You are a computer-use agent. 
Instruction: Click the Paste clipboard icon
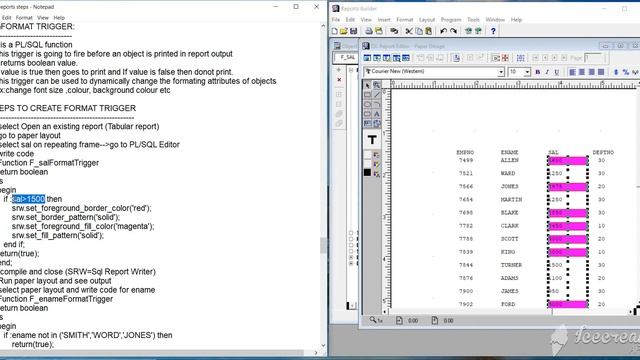pyautogui.click(x=428, y=31)
